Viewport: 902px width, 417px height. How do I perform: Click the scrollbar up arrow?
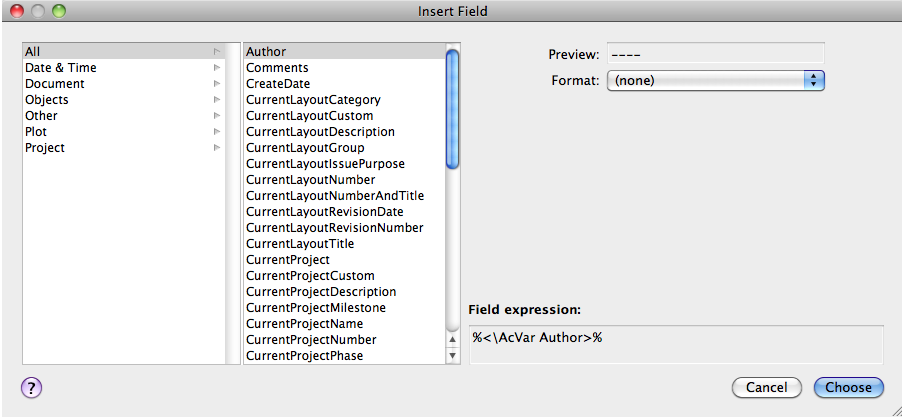452,340
